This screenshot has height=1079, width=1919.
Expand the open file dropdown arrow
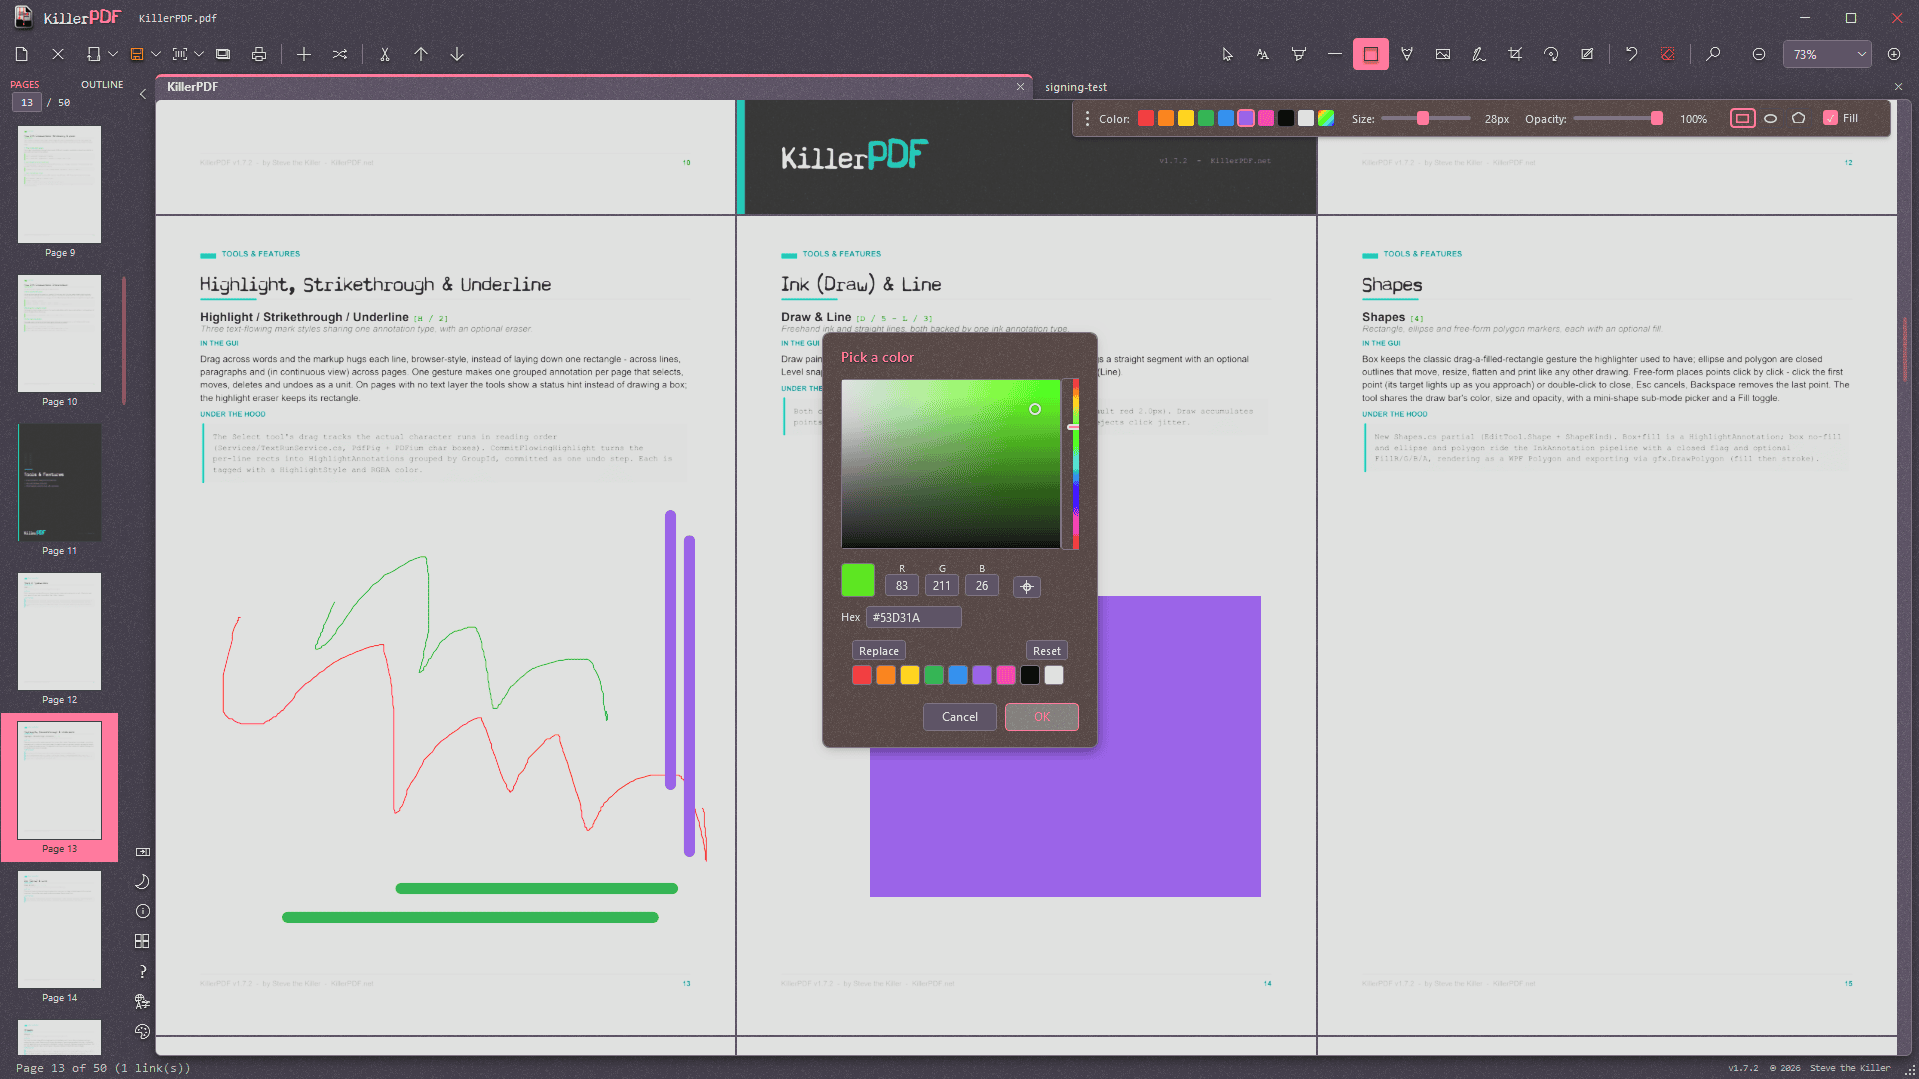point(113,54)
